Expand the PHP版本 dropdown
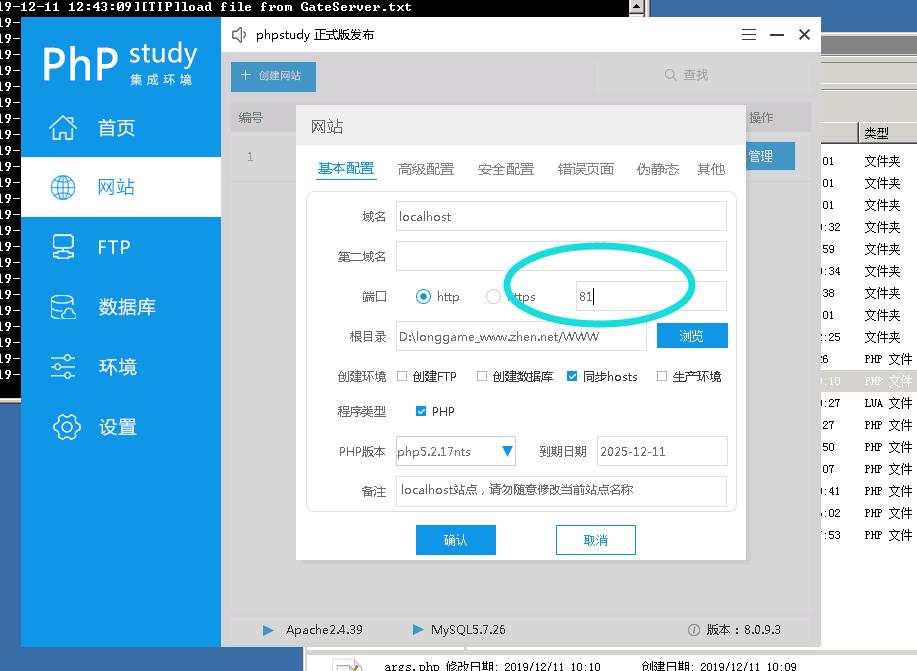 507,452
